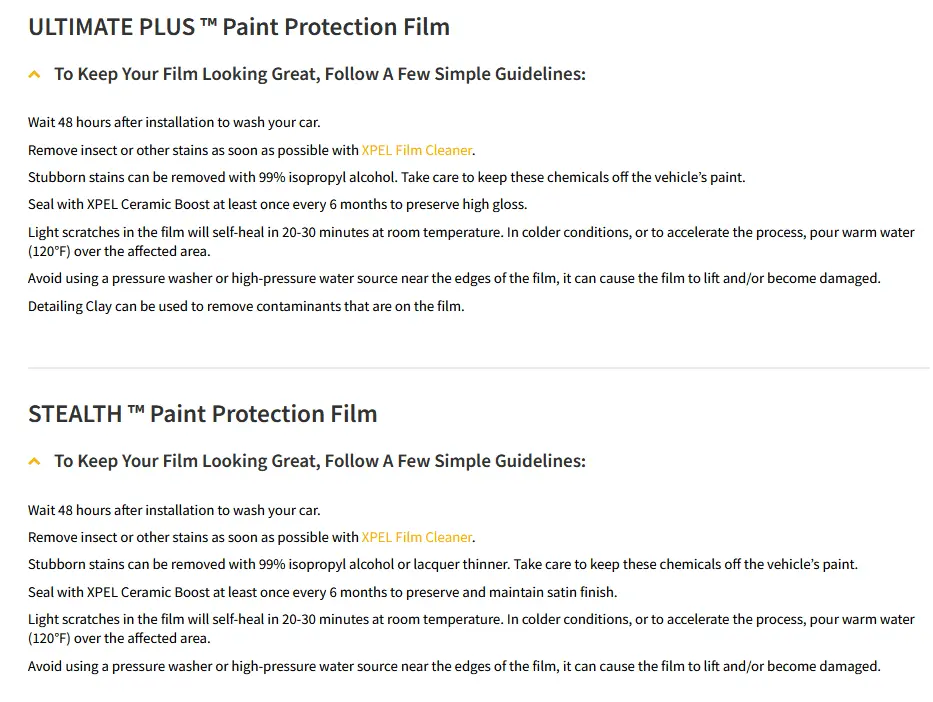
Task: Collapse the STEALTH guidelines chevron
Action: coord(35,462)
